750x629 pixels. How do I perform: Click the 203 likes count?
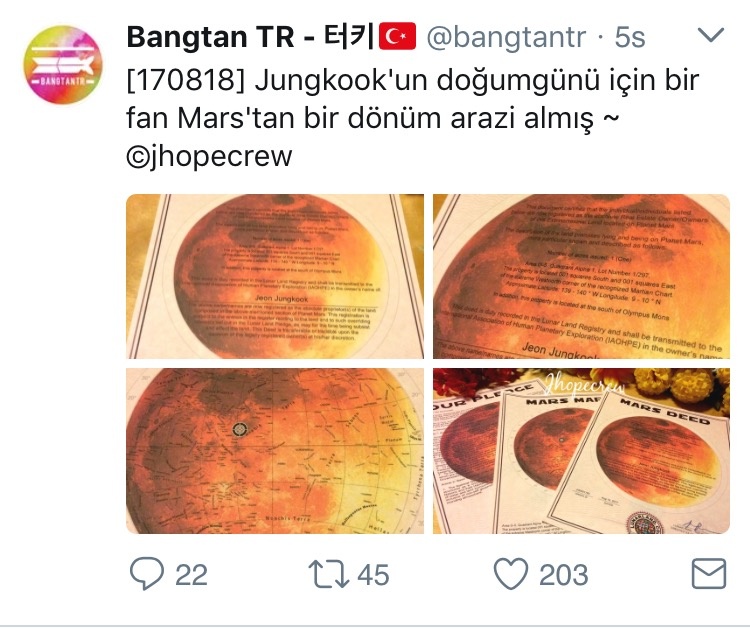pyautogui.click(x=563, y=574)
